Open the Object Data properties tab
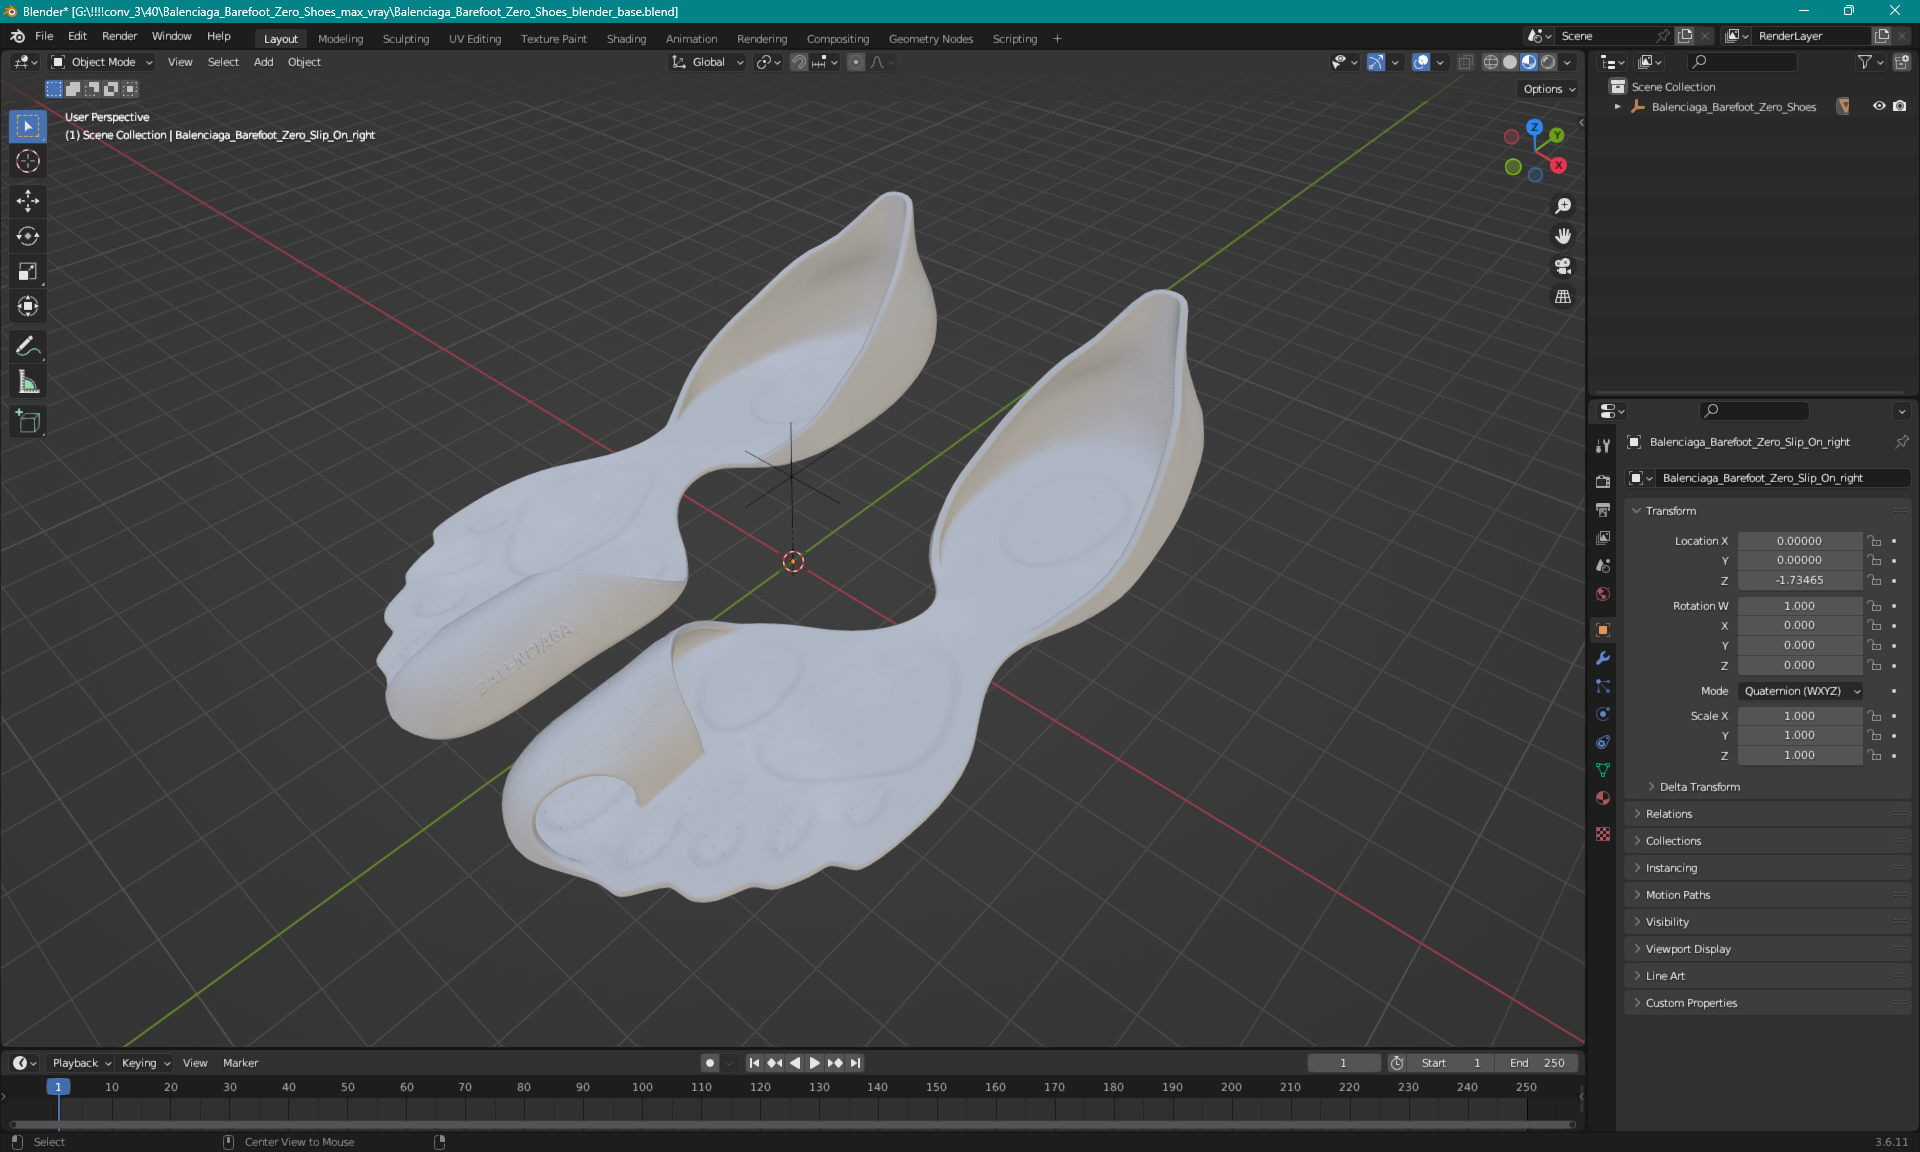This screenshot has width=1920, height=1152. pyautogui.click(x=1603, y=770)
